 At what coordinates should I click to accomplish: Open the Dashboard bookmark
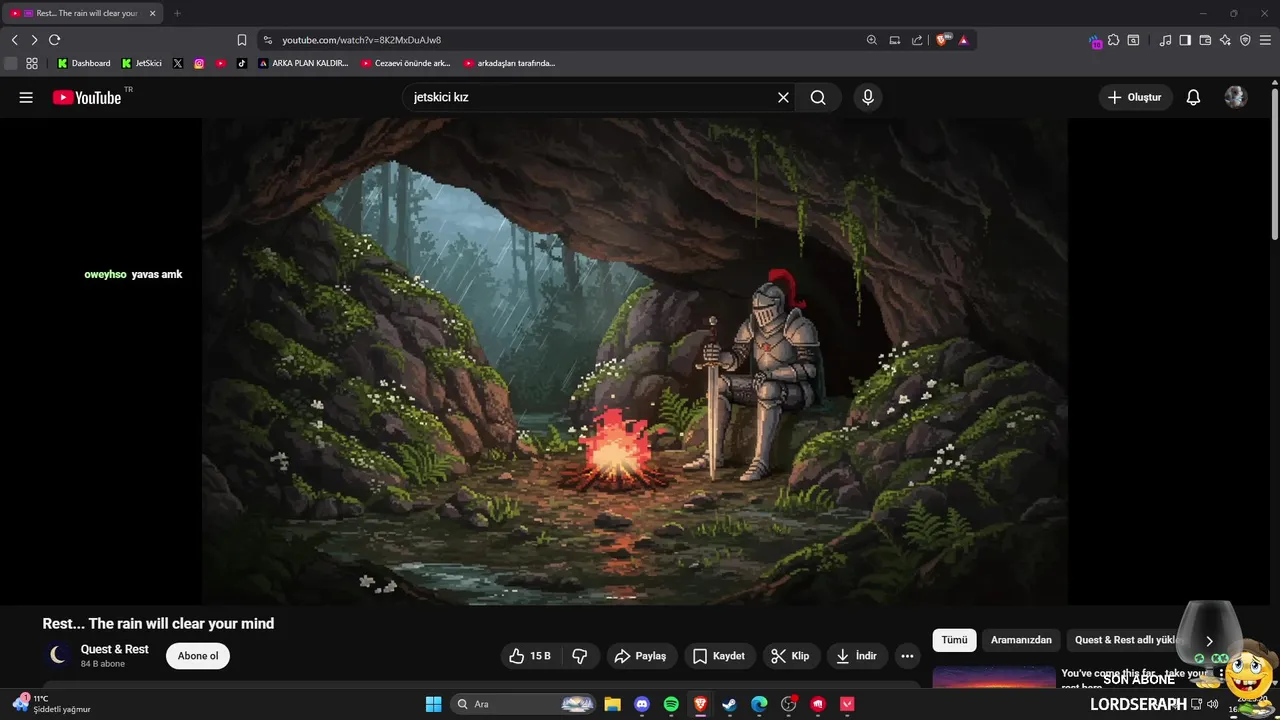(84, 63)
